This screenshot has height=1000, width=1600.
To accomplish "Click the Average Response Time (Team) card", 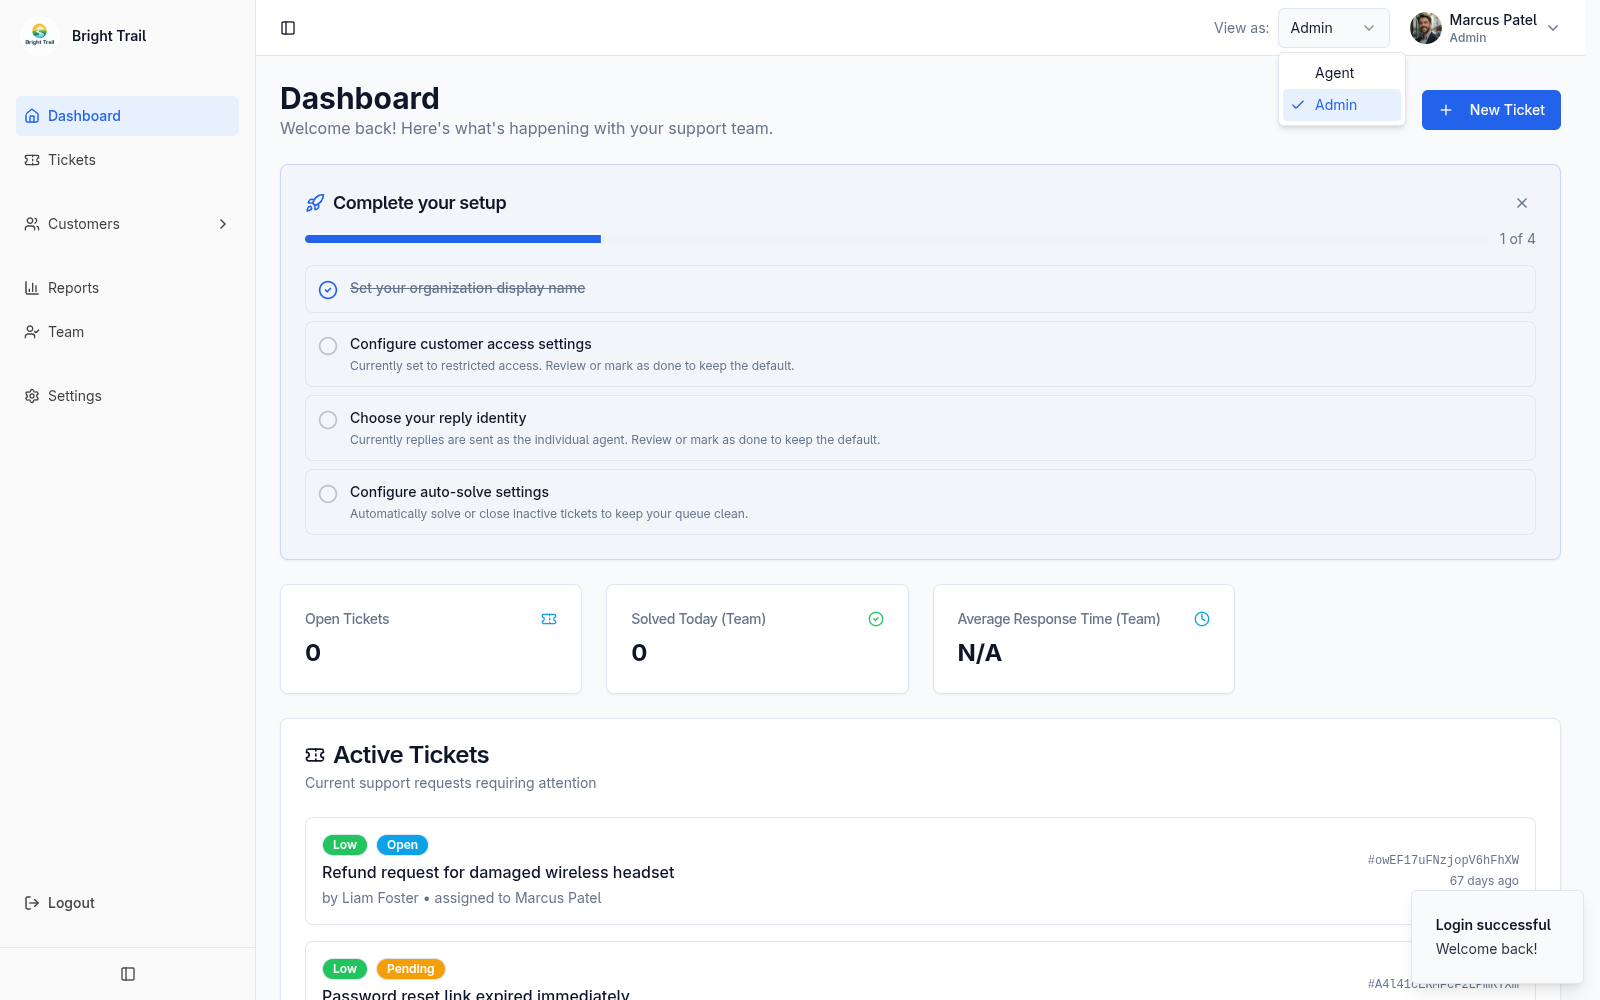I will point(1084,639).
